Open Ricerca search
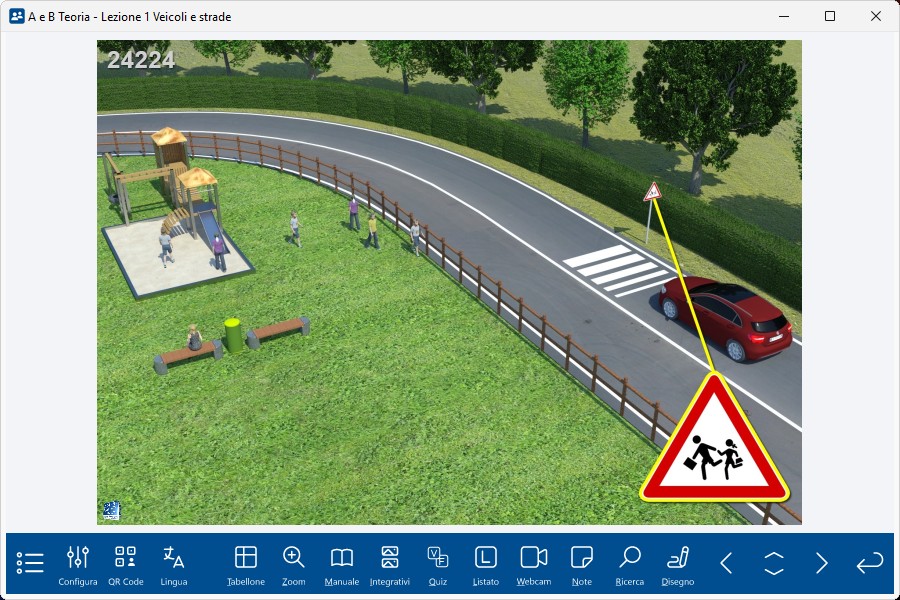Viewport: 900px width, 600px height. point(630,564)
